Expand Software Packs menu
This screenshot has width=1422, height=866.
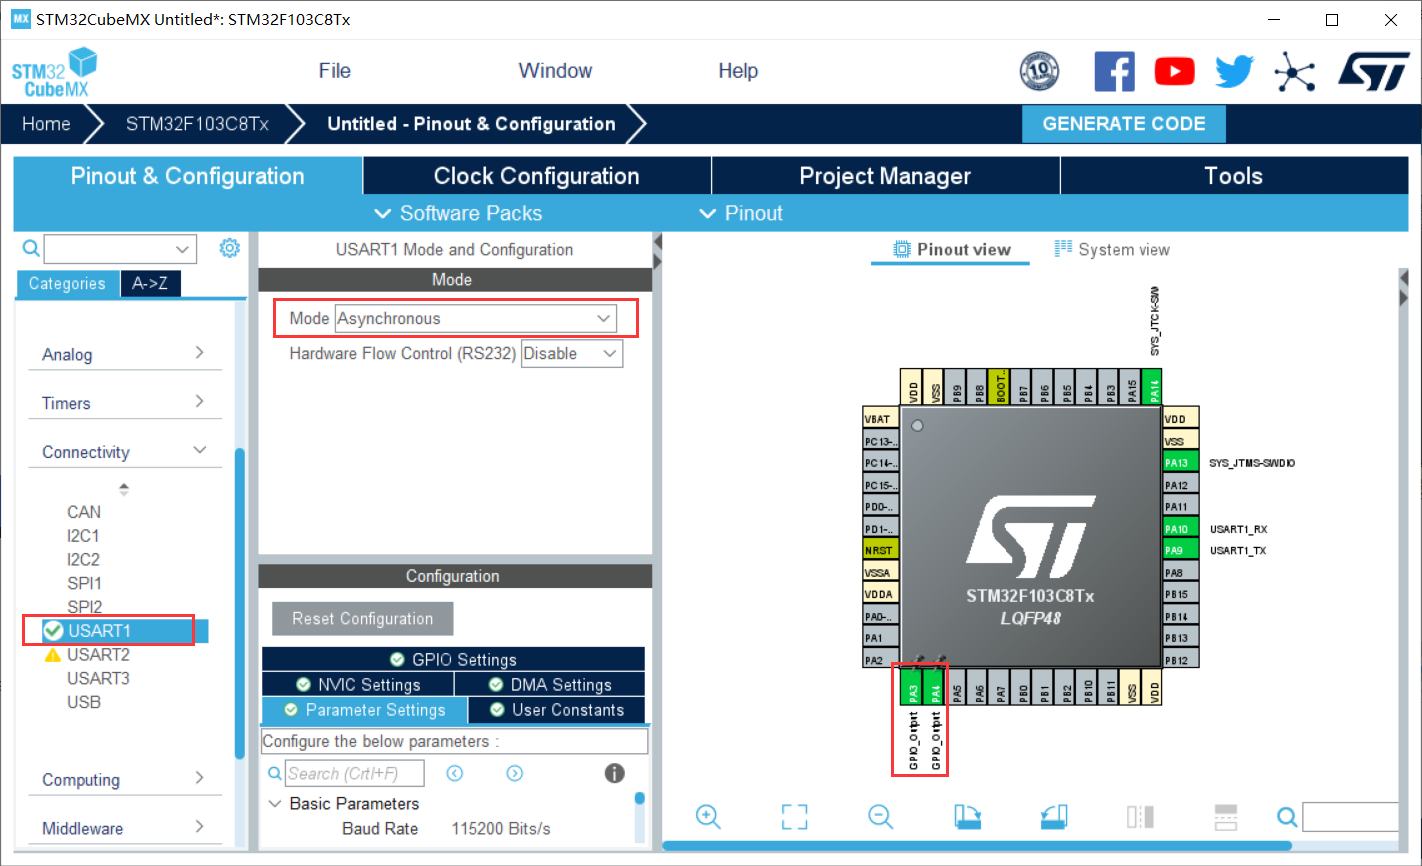pyautogui.click(x=458, y=213)
